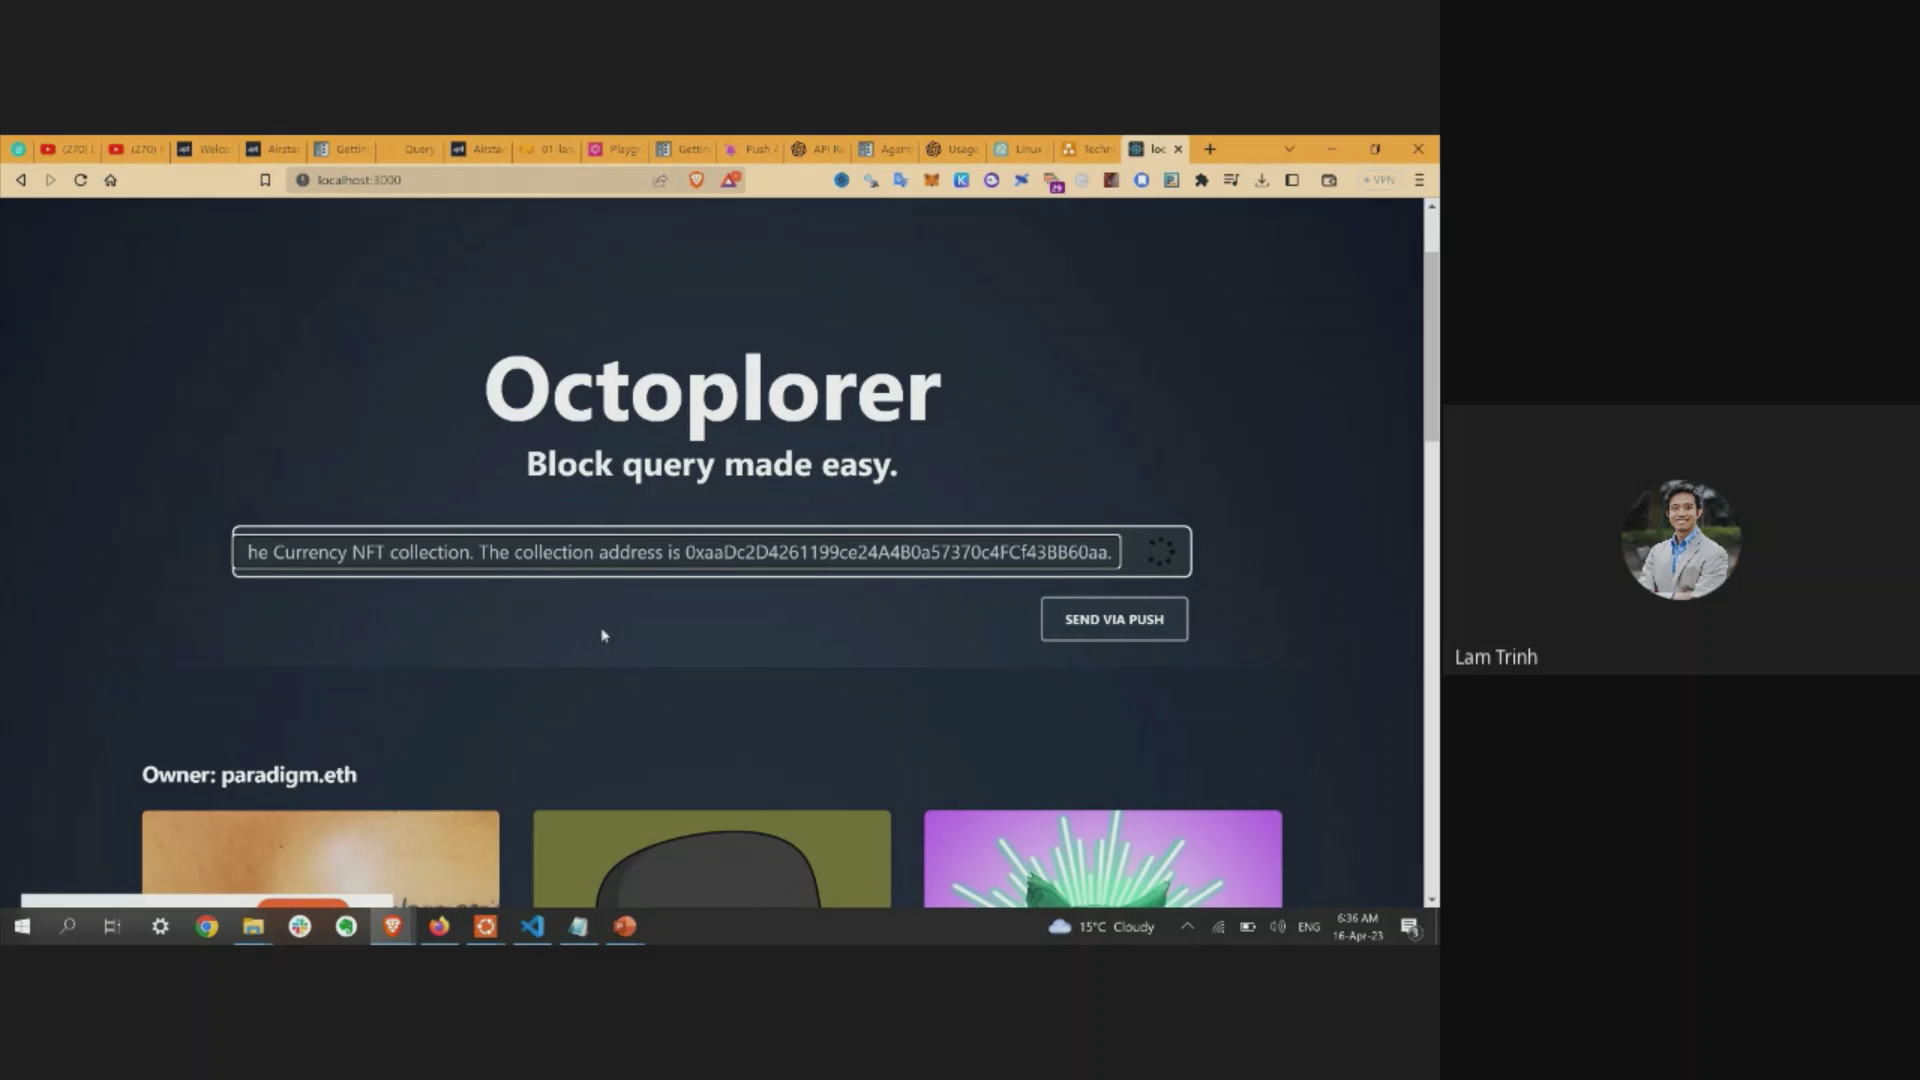Switch to the Push tab
This screenshot has width=1920, height=1080.
click(751, 149)
